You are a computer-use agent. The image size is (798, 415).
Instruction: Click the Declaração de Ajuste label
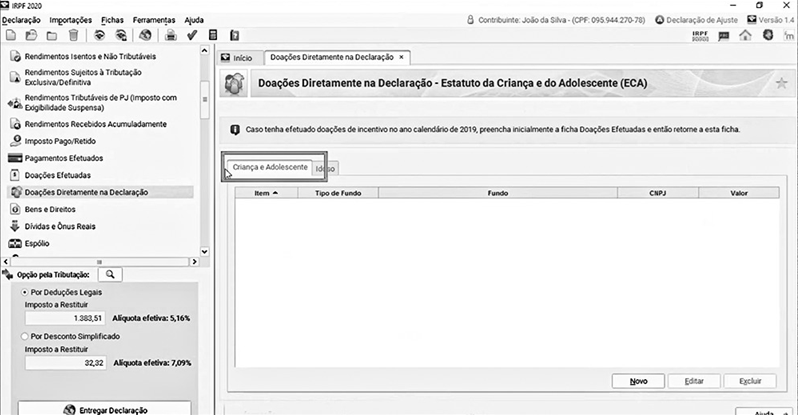(x=696, y=20)
